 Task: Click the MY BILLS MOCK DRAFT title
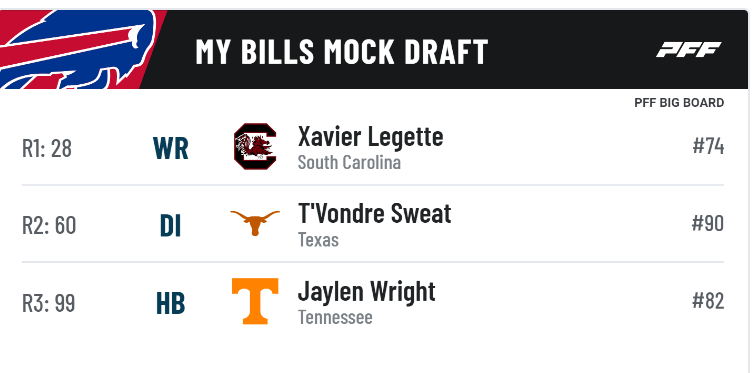click(341, 52)
